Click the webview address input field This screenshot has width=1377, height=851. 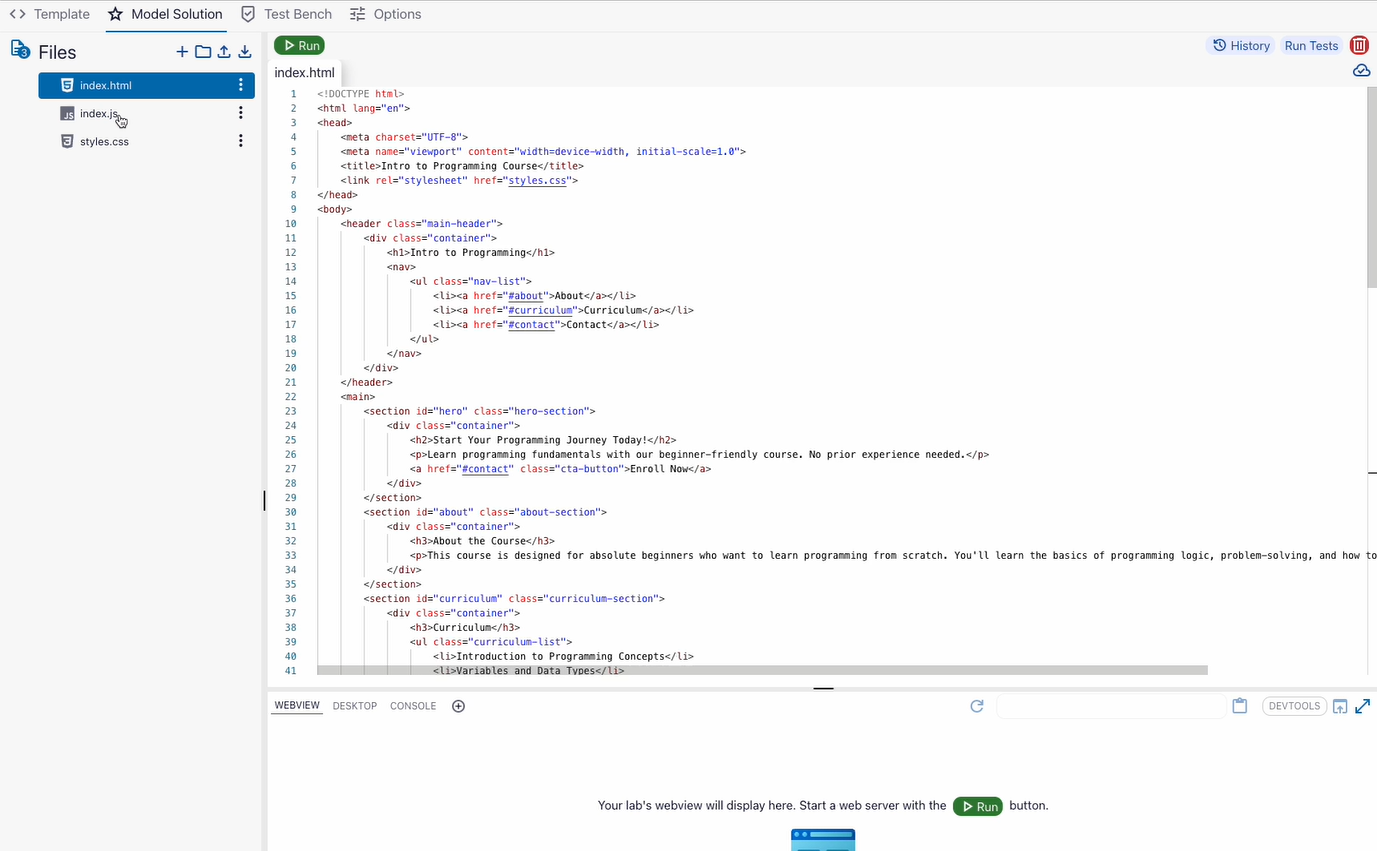click(x=1110, y=705)
